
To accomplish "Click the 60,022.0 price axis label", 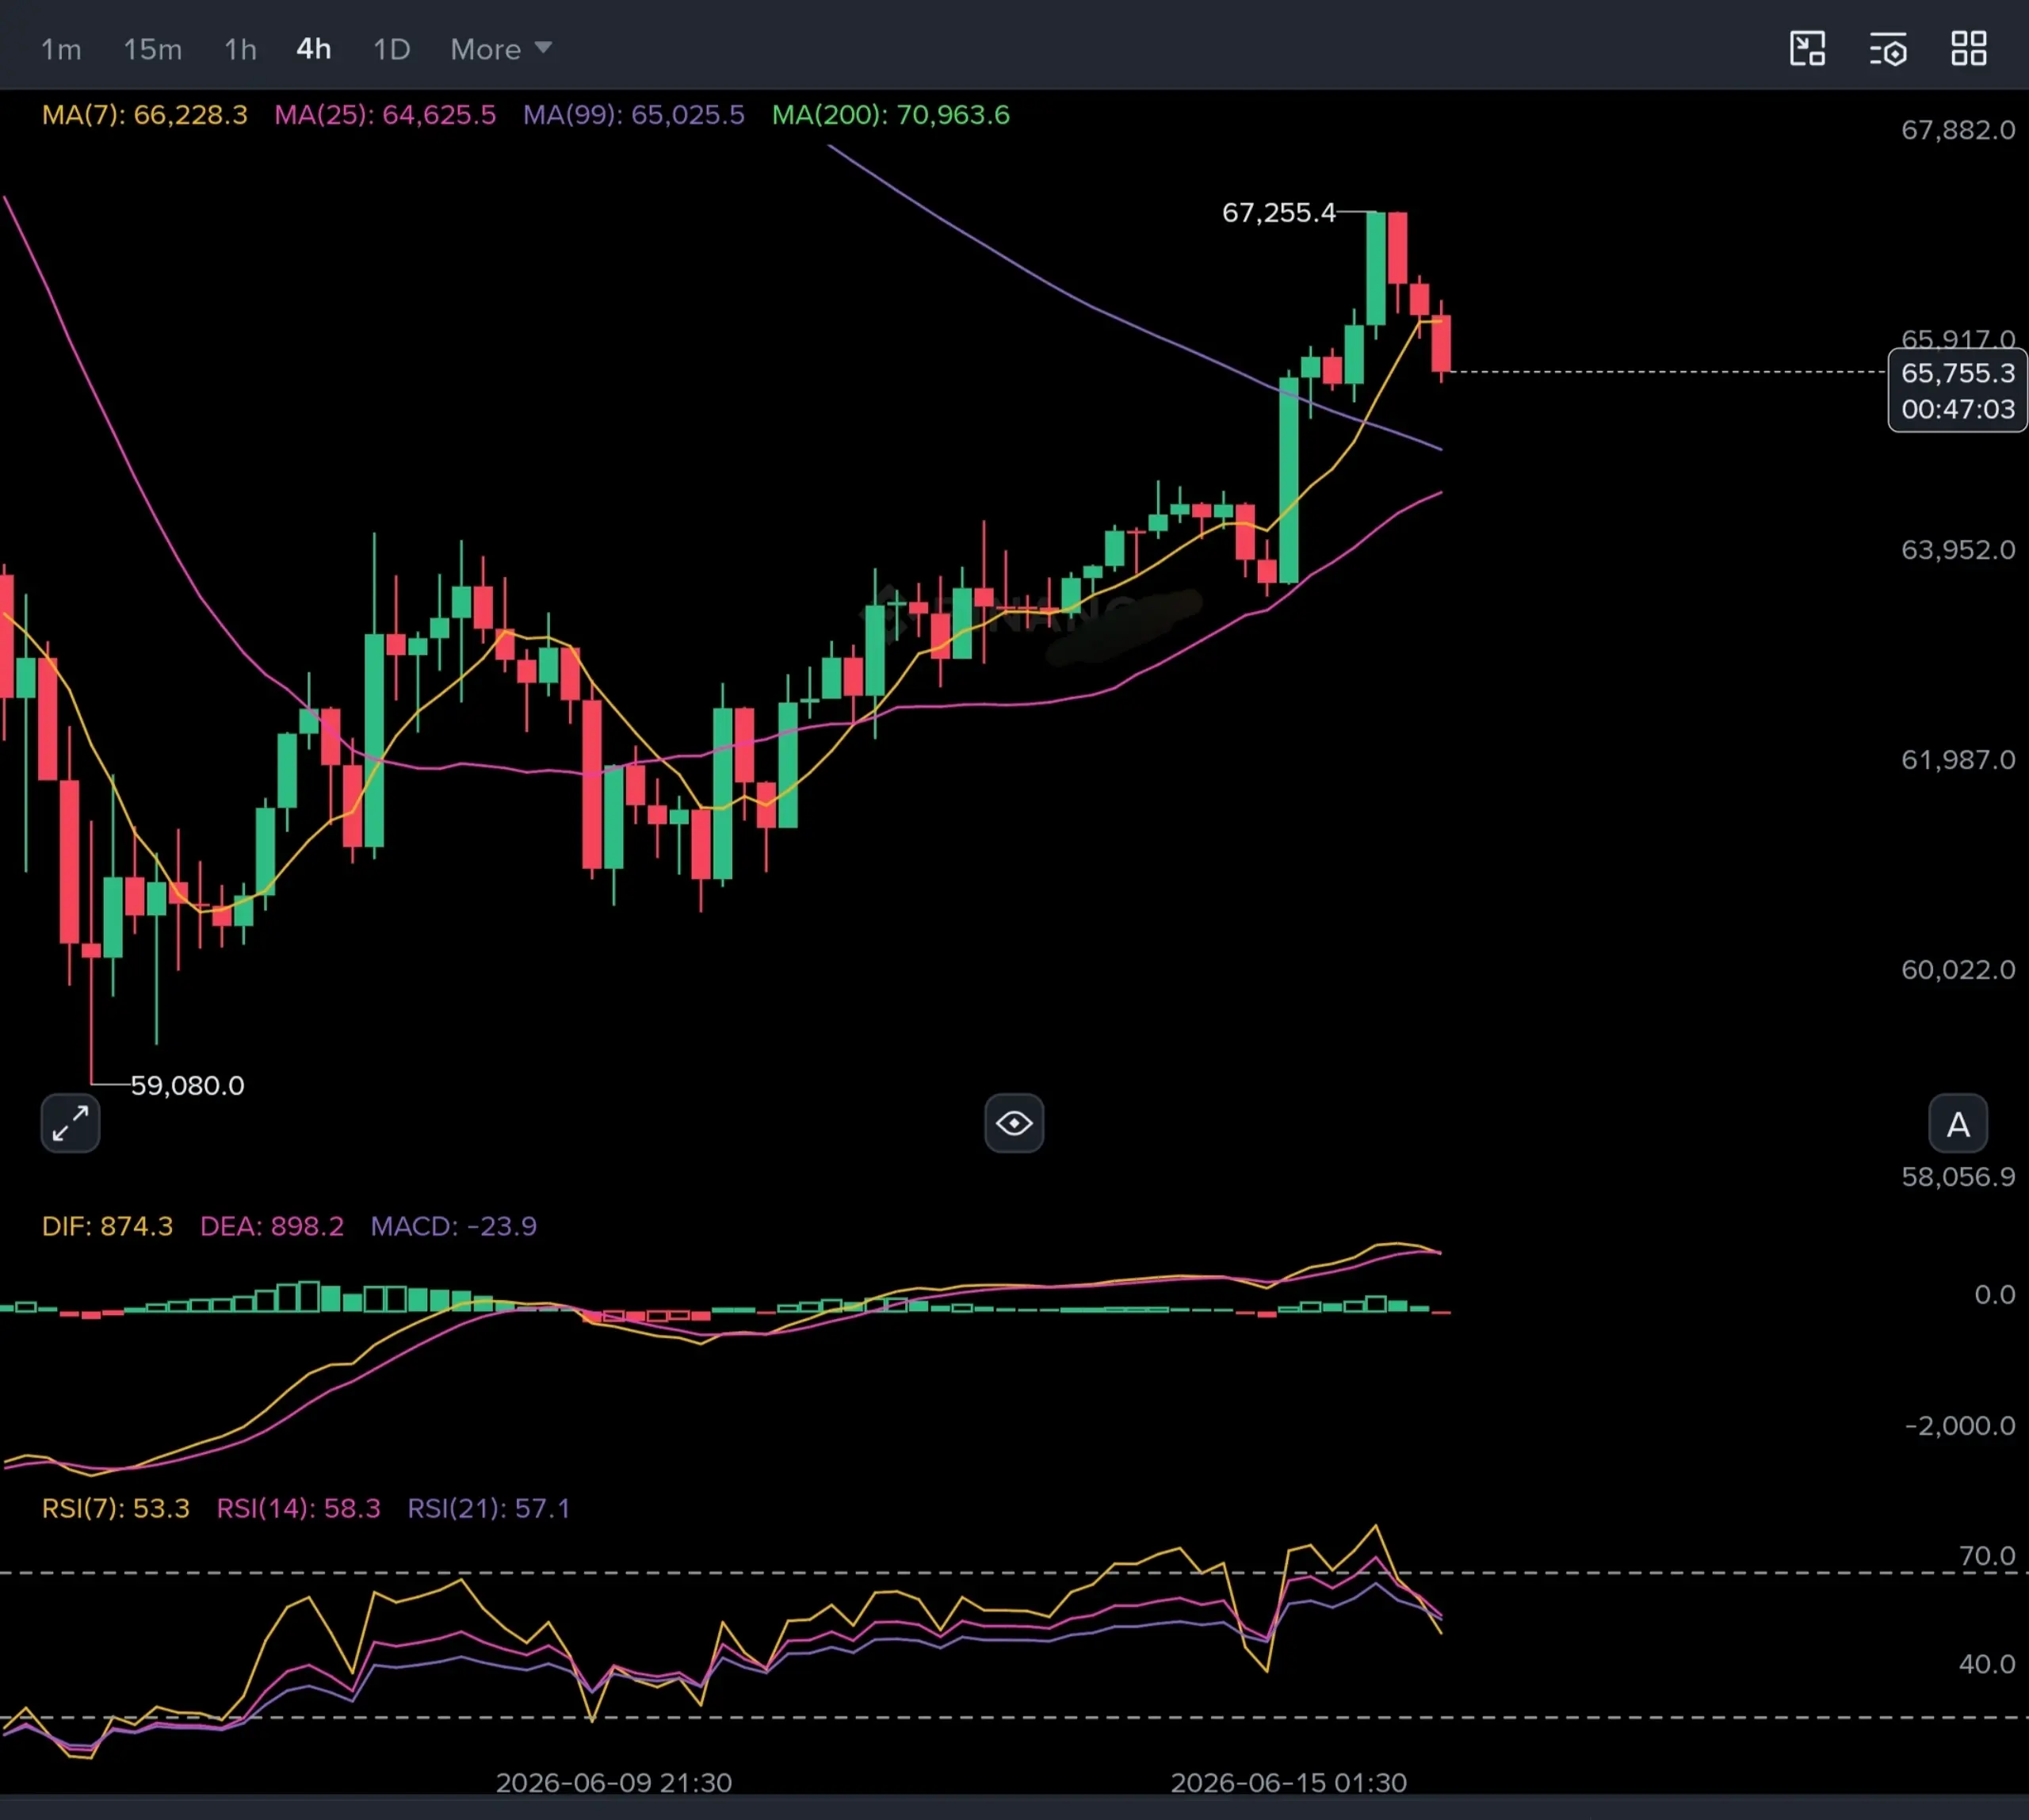I will click(x=1958, y=970).
